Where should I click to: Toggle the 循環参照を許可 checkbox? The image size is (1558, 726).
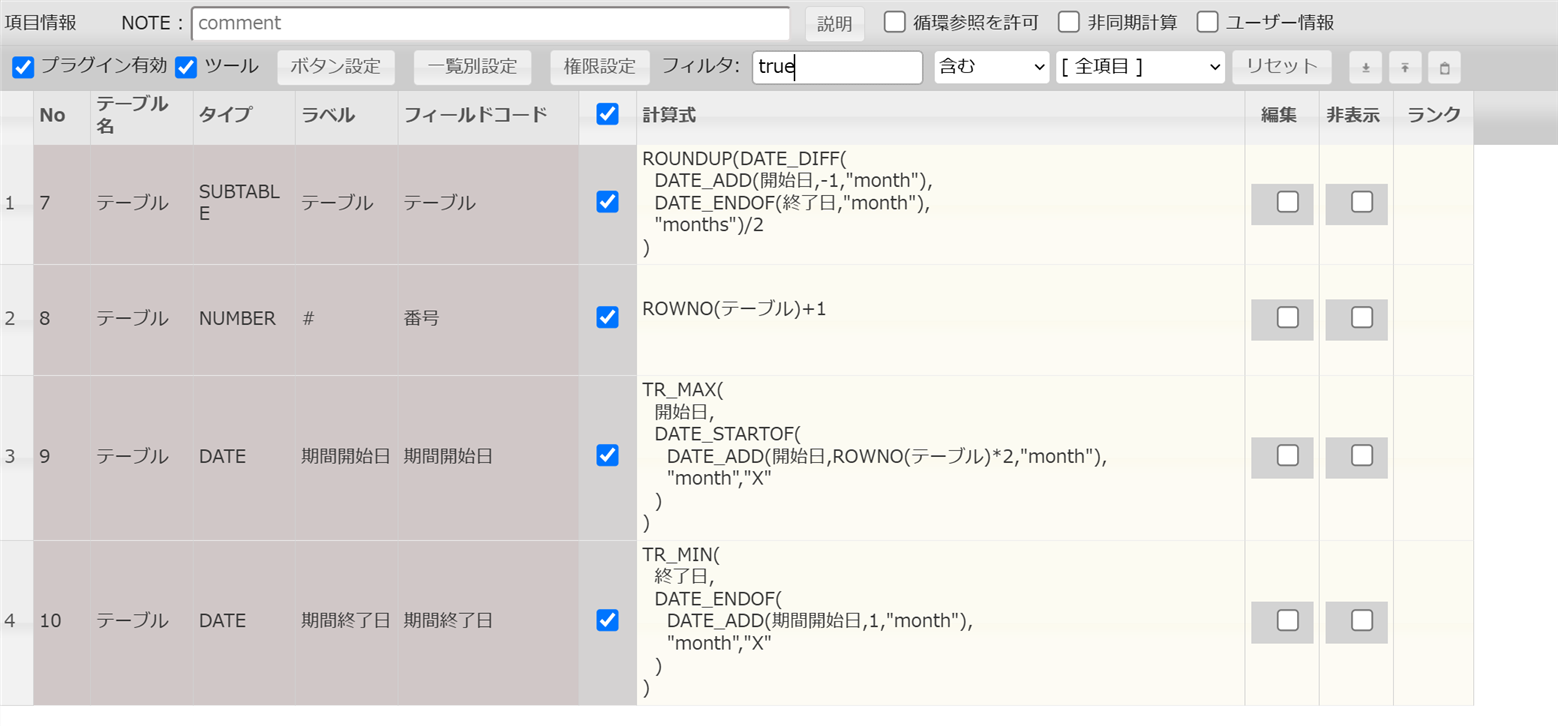[895, 22]
